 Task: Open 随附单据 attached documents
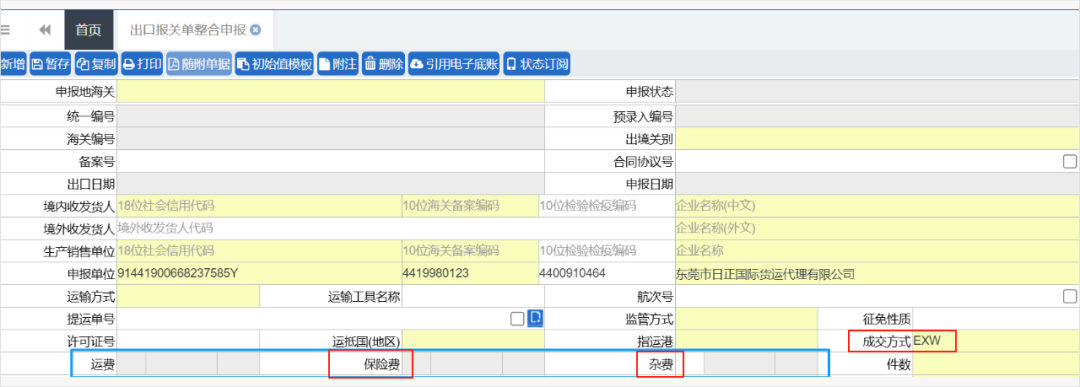coord(199,65)
